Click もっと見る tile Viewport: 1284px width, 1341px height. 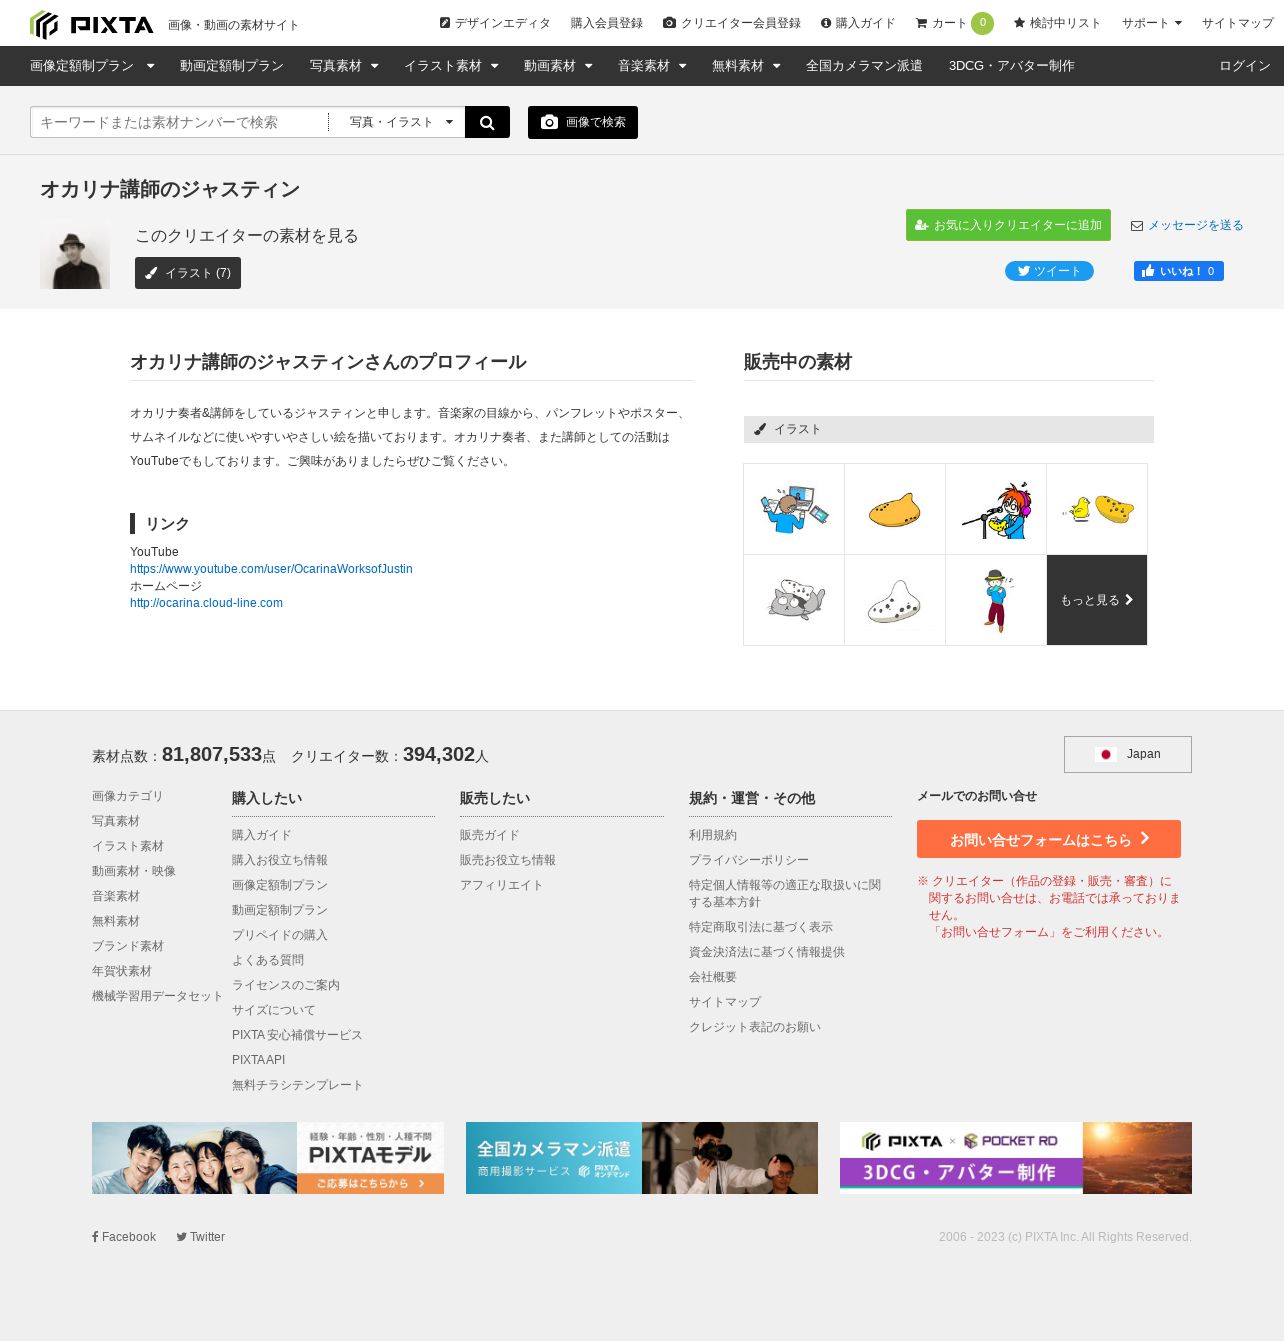(1097, 600)
